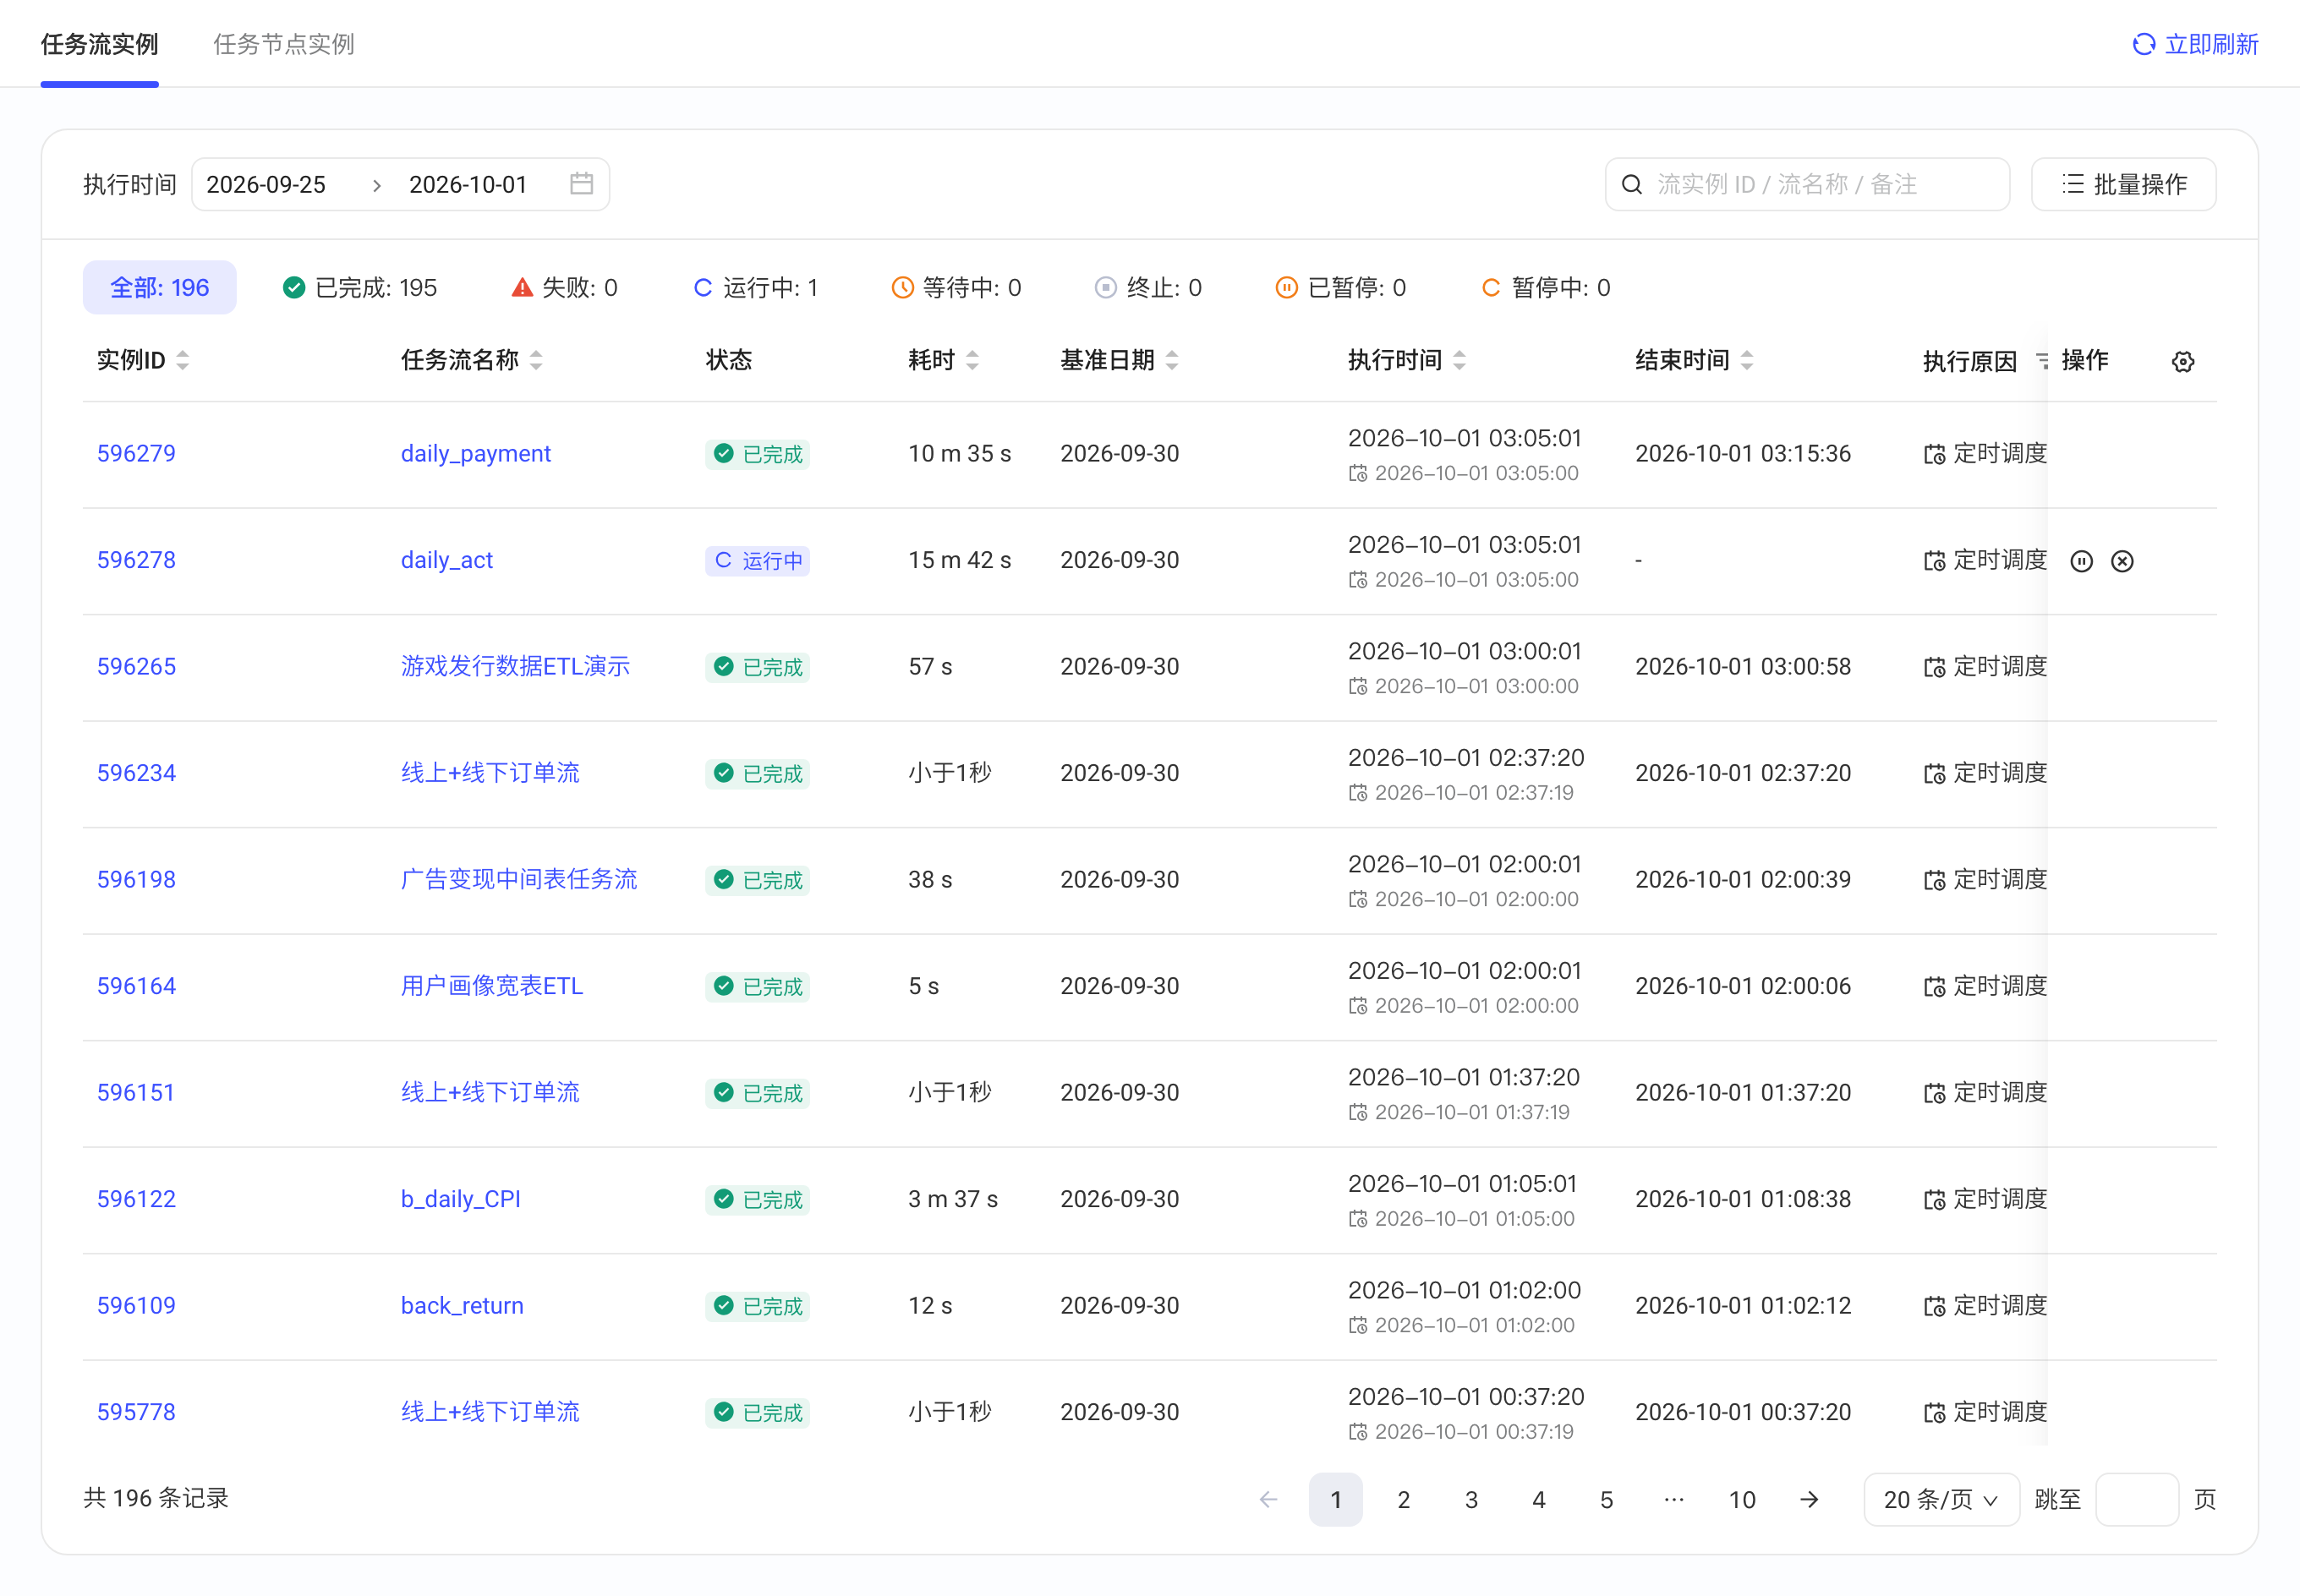Go to page 5
2300x1596 pixels.
pos(1606,1499)
